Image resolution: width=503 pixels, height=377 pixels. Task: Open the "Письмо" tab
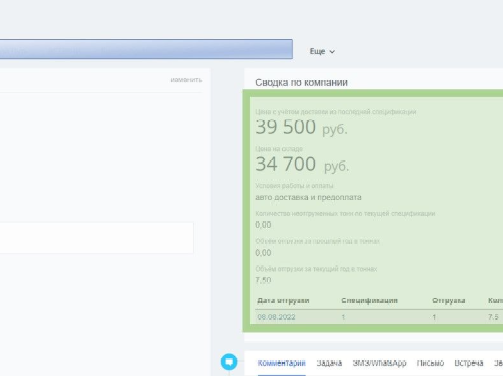coord(430,363)
